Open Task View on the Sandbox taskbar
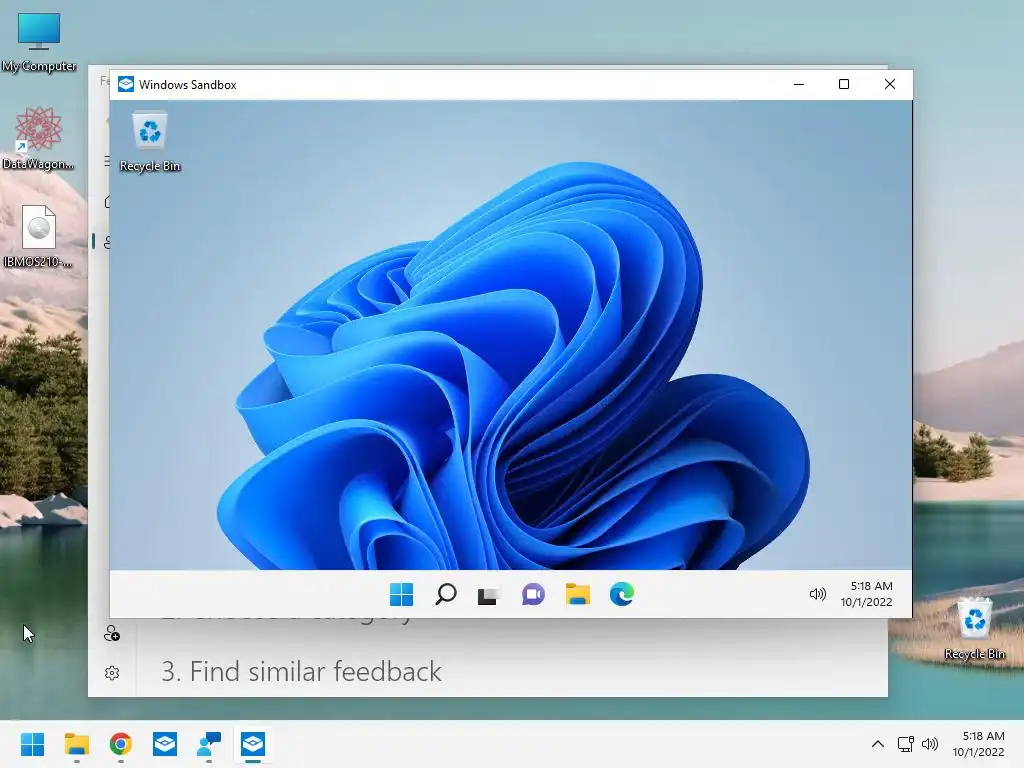Viewport: 1024px width, 768px height. coord(488,595)
